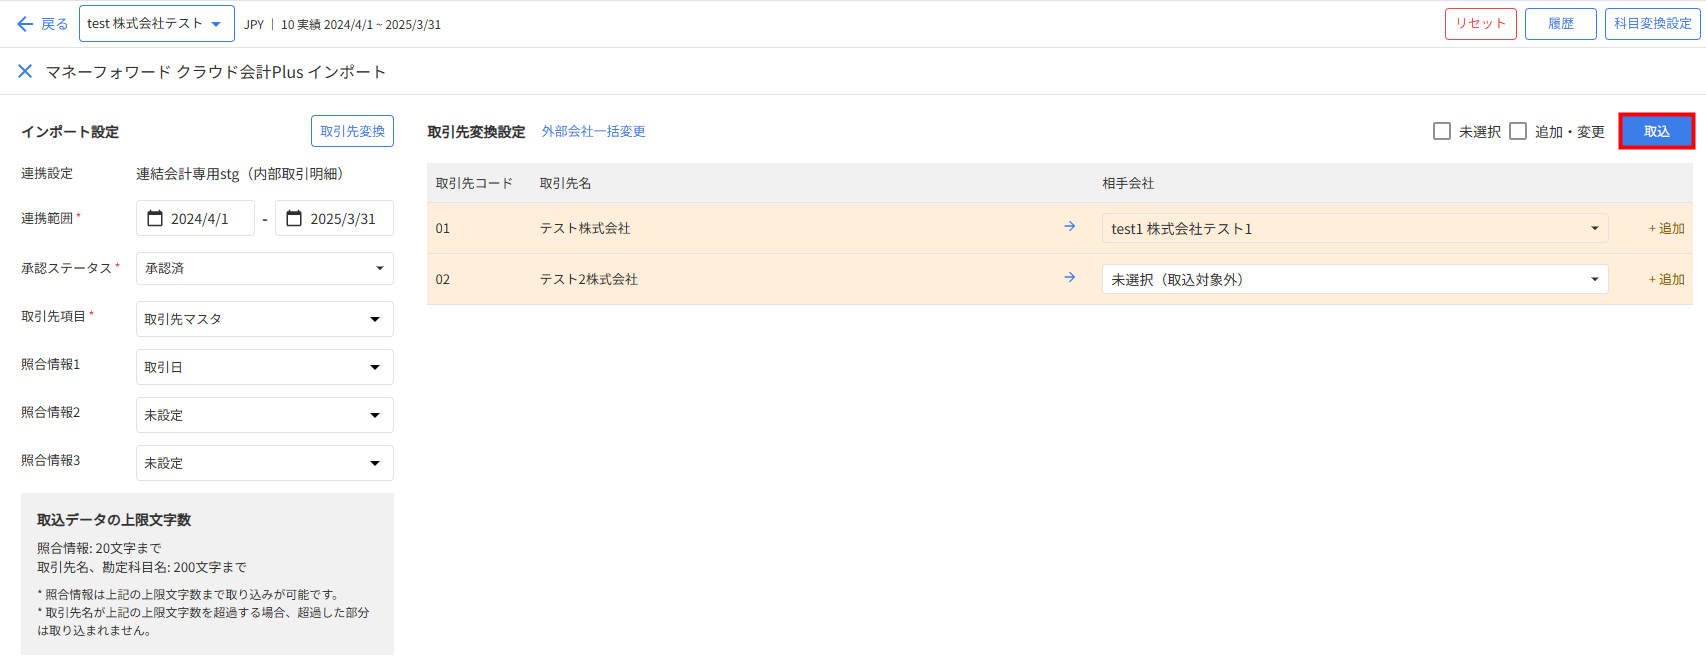Click the start date field 2024/4/1
Screen dimensions: 1706x671
point(195,218)
